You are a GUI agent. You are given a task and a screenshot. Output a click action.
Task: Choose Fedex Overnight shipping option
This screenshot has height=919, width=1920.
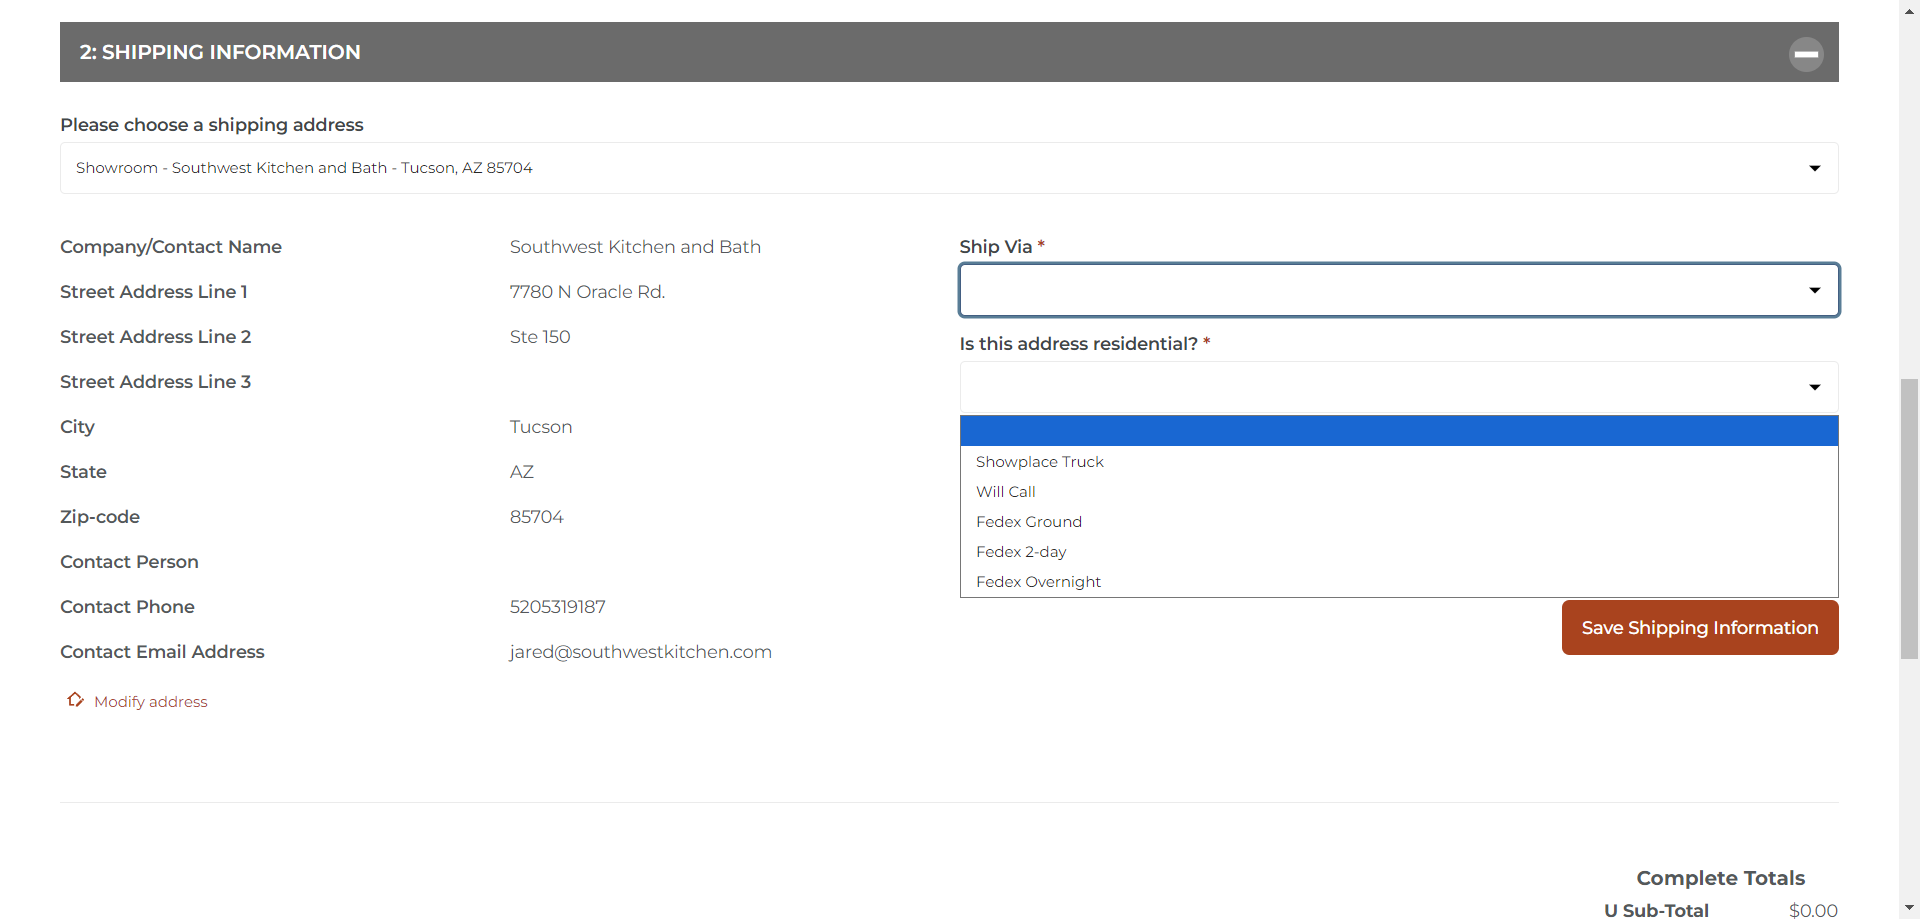pyautogui.click(x=1399, y=582)
